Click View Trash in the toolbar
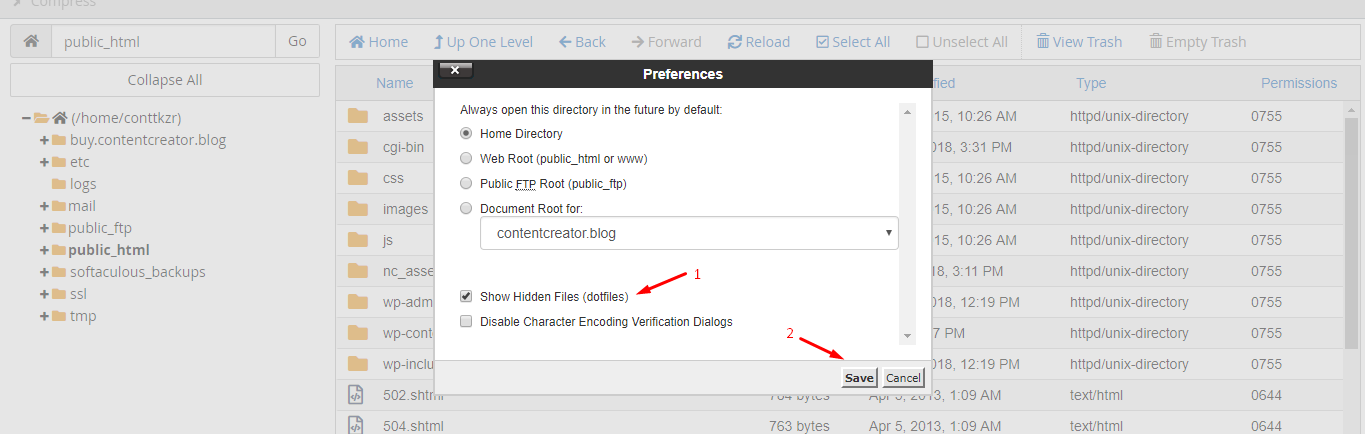The image size is (1365, 434). pos(1079,42)
